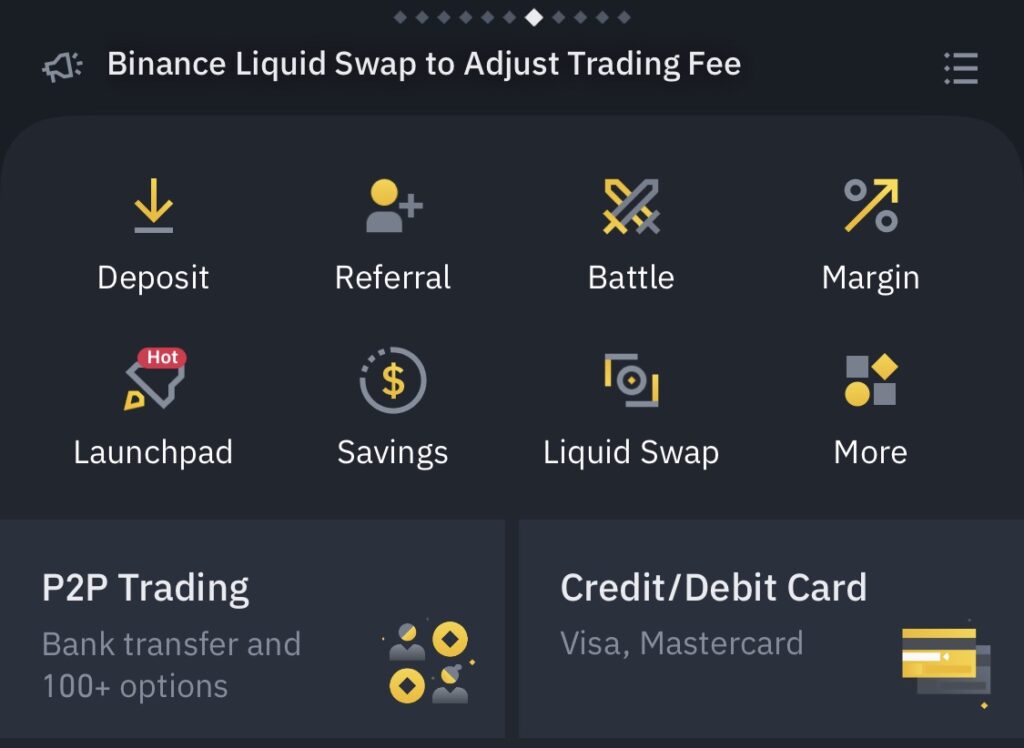Click the announcement megaphone icon
Screen dimensions: 1024x748
(63, 66)
